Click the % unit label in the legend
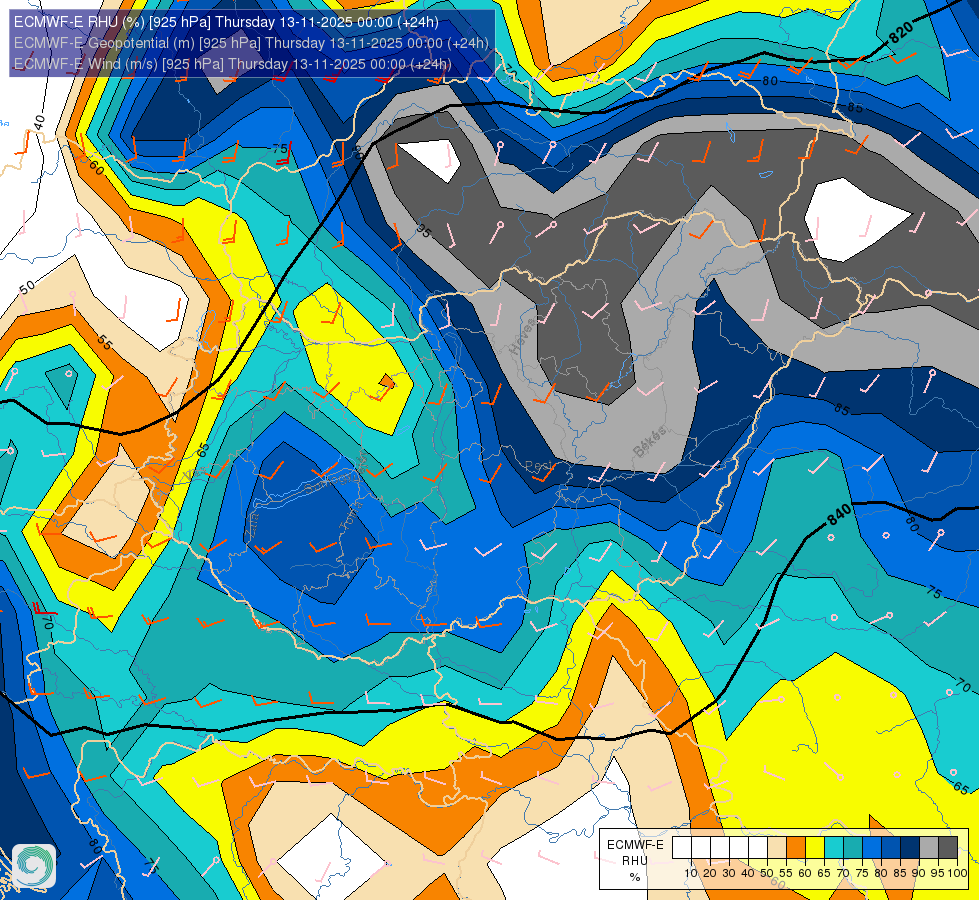 [635, 877]
